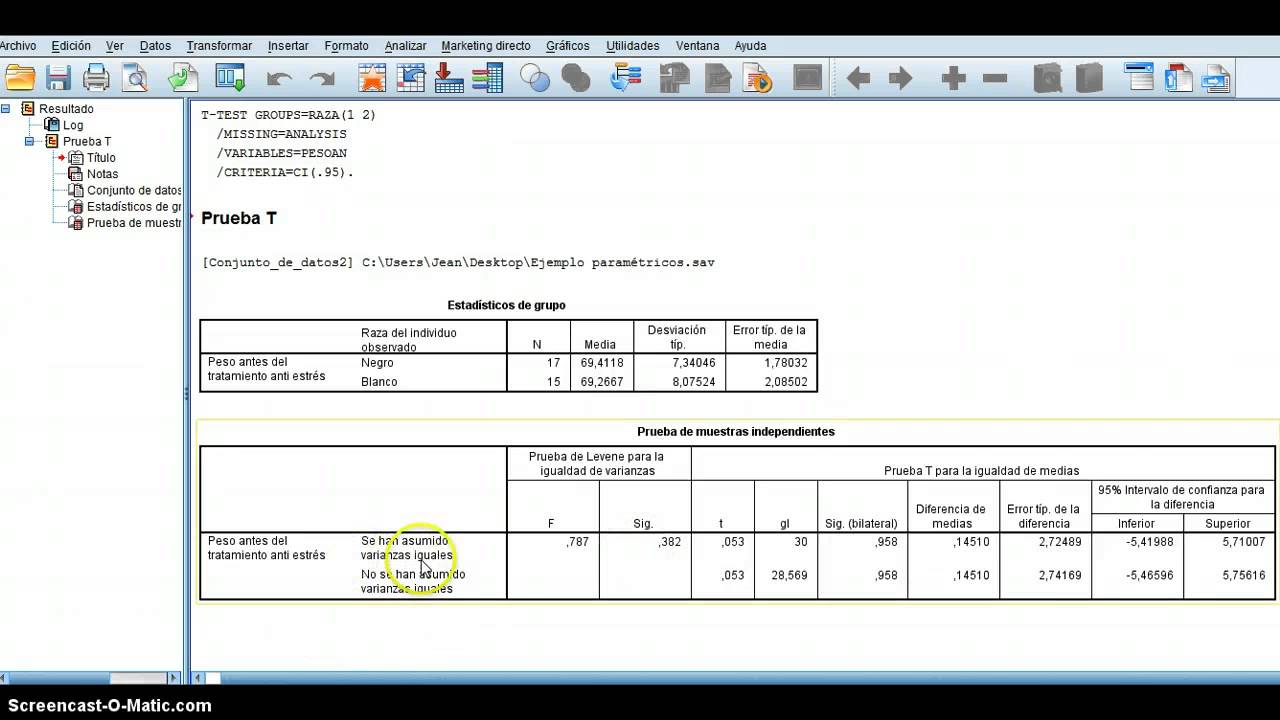Open the Edición menu

click(71, 46)
